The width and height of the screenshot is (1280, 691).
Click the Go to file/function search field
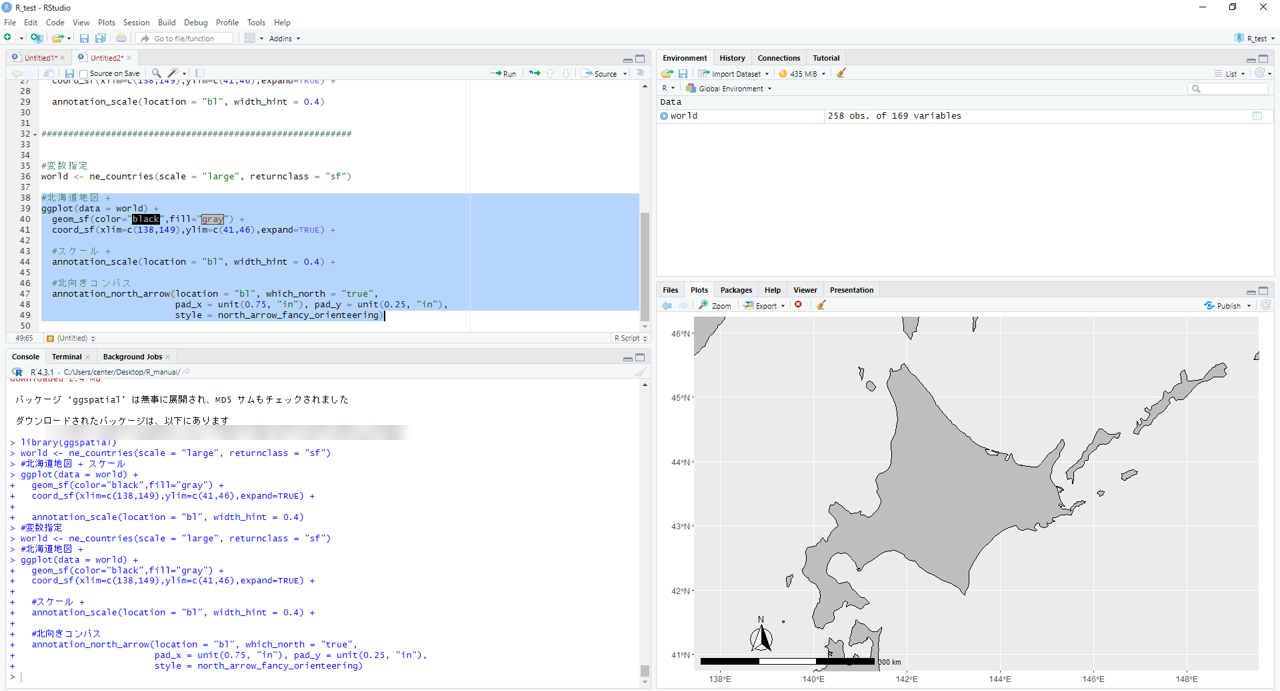(185, 38)
